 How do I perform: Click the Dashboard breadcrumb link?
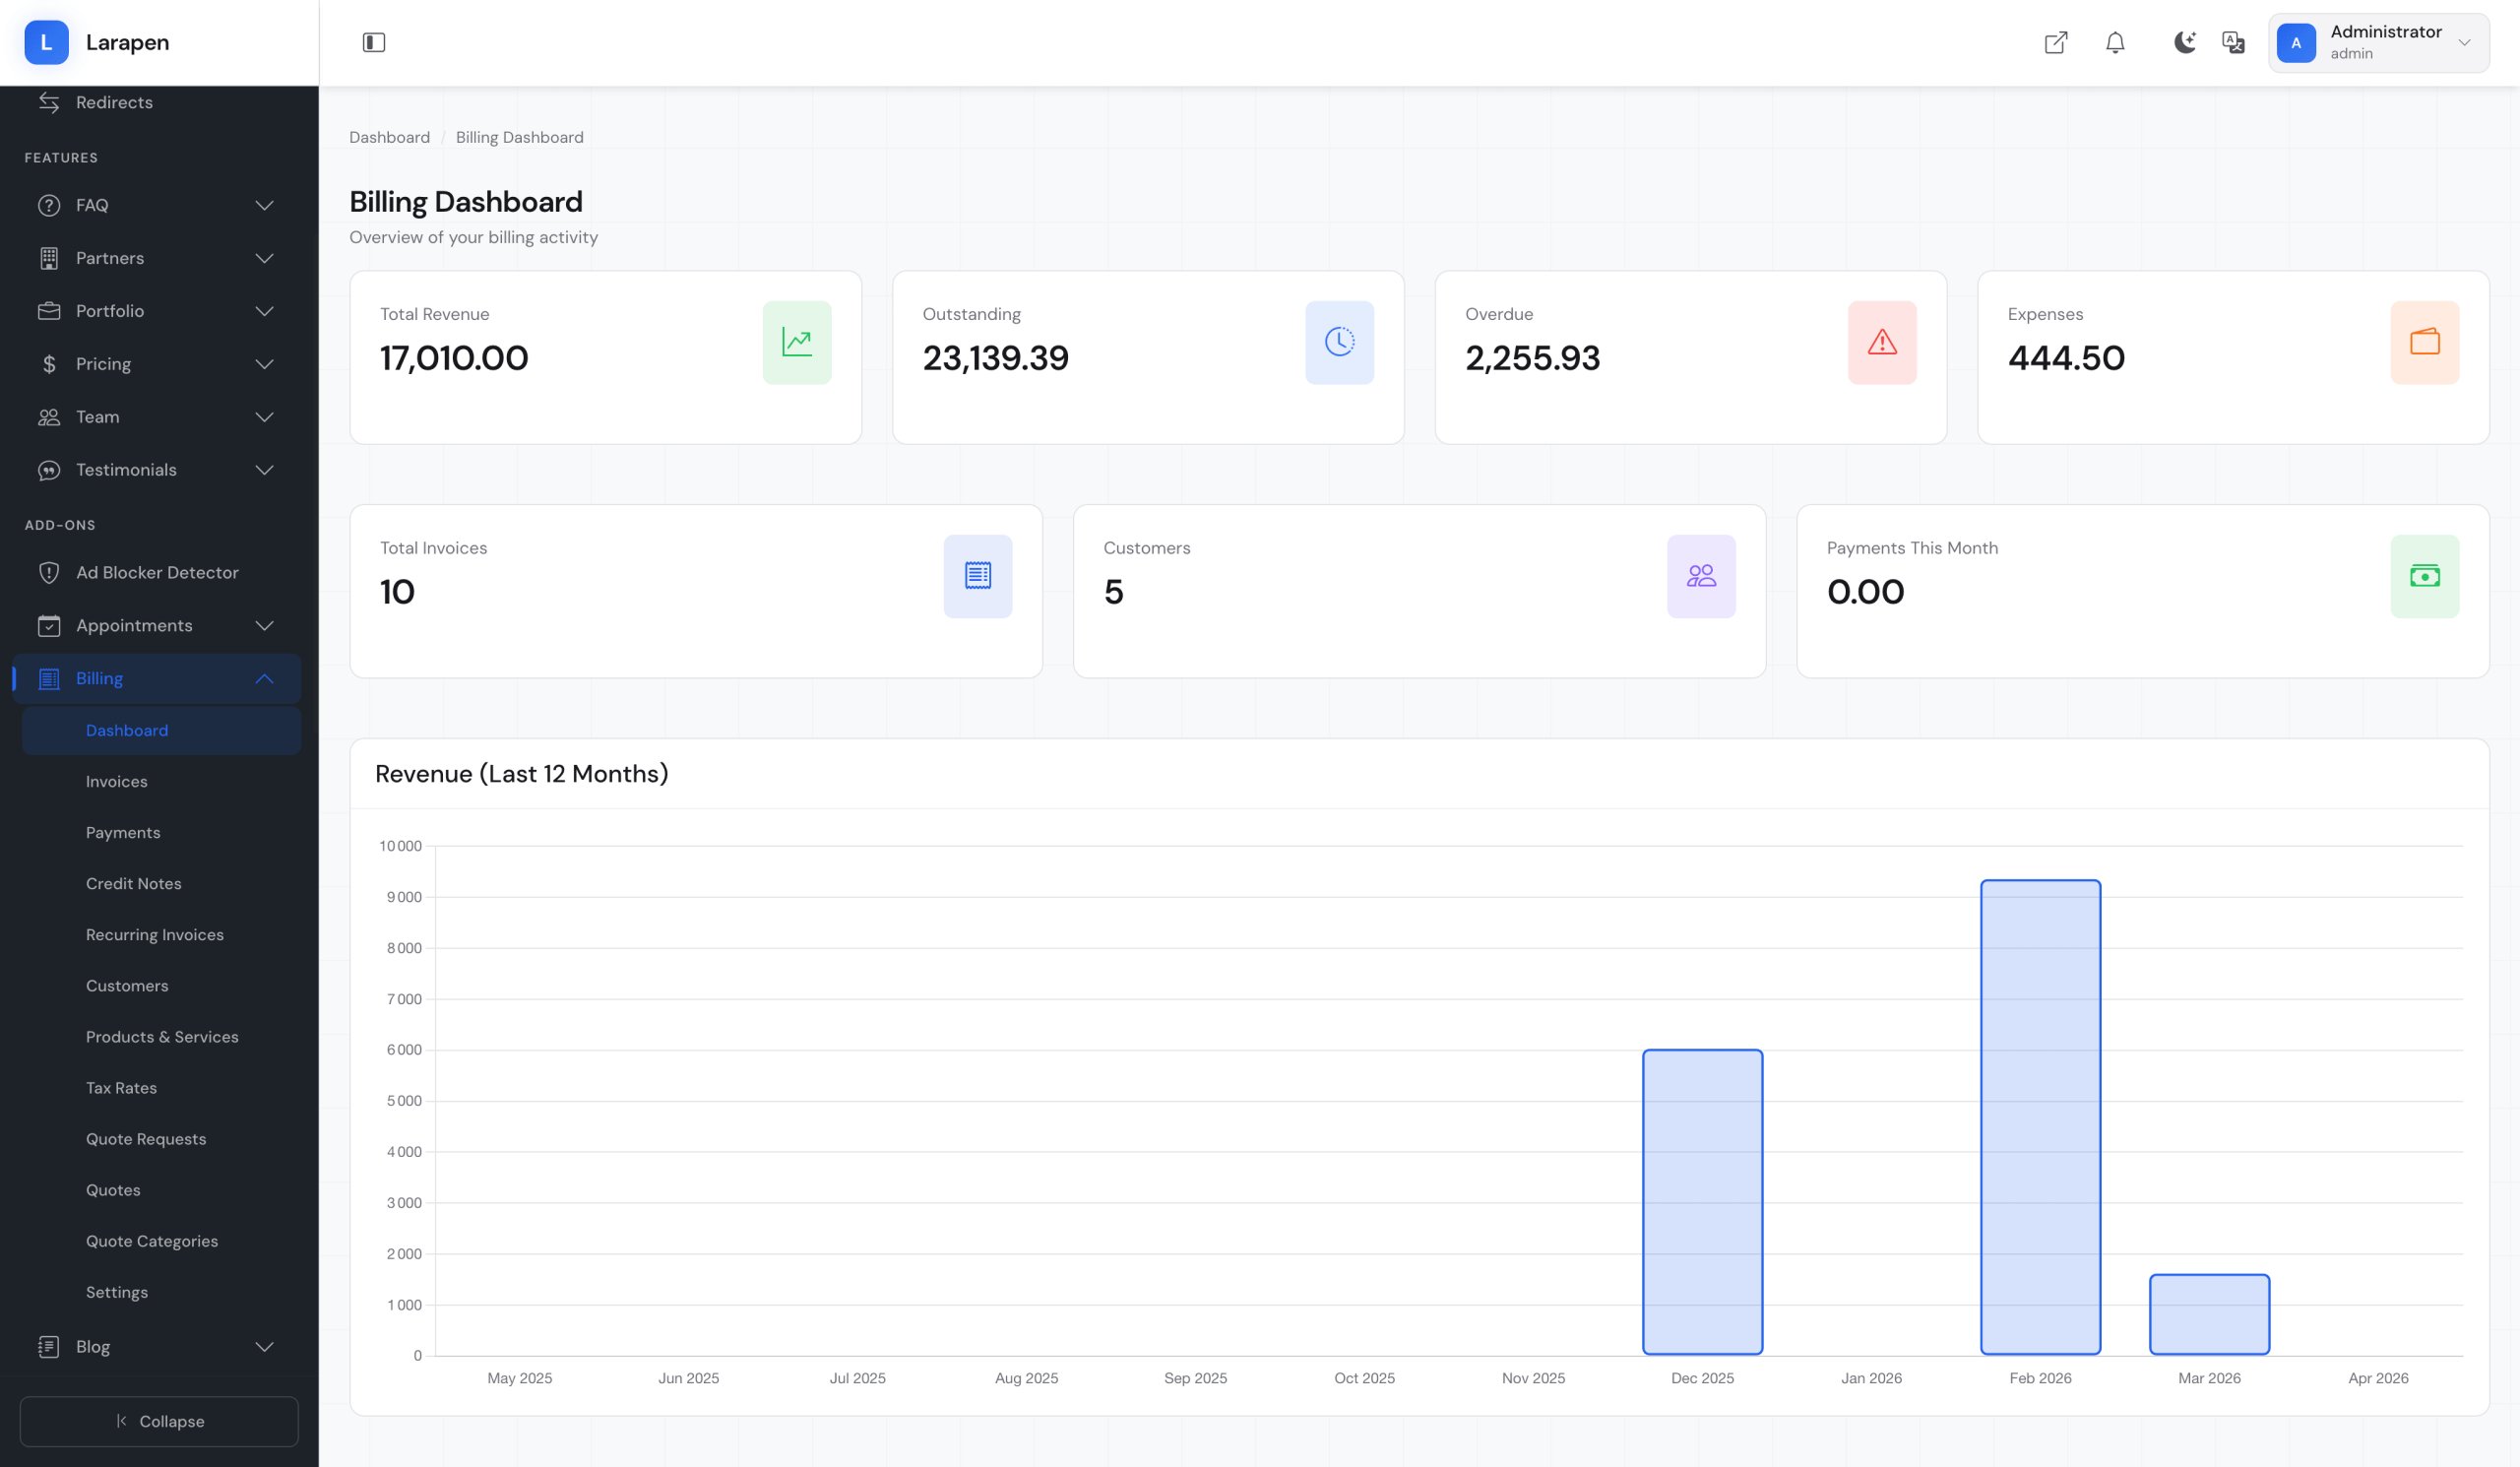tap(389, 137)
